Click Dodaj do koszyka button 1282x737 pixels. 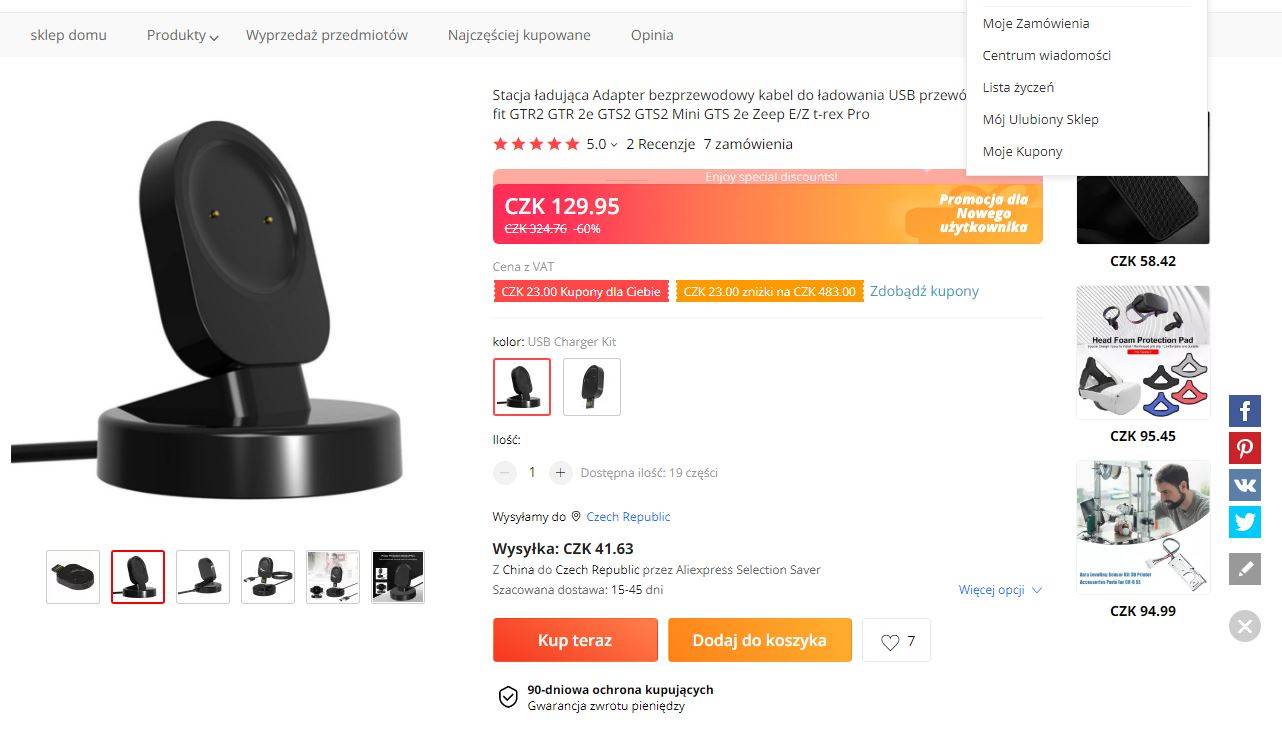click(x=760, y=640)
